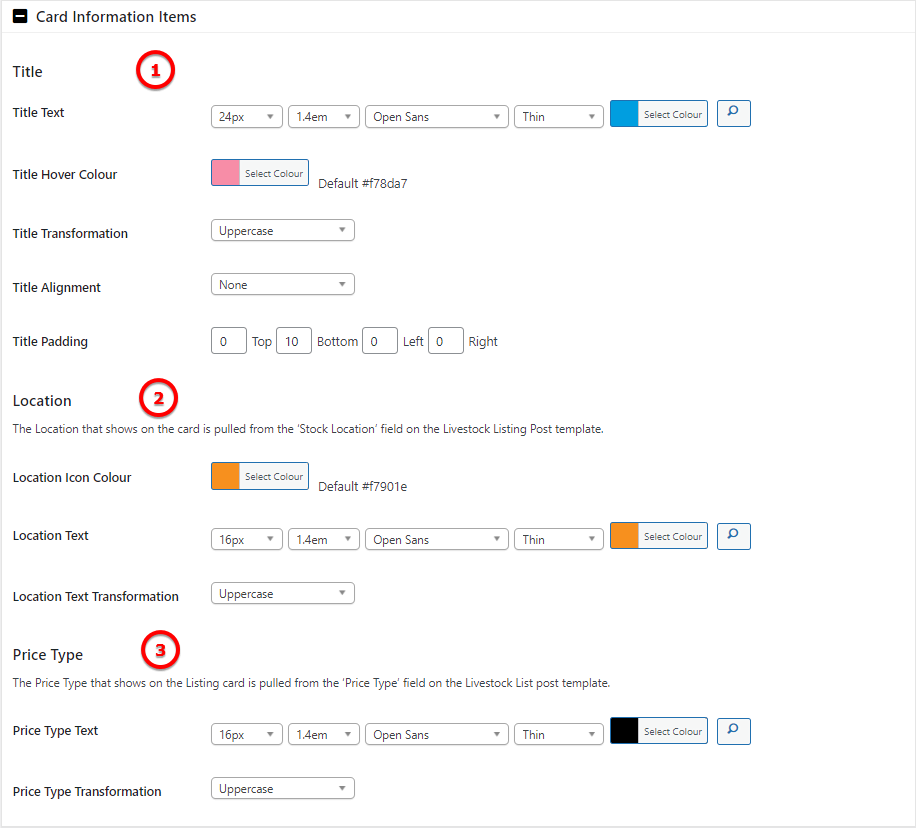Screen dimensions: 916x828
Task: Click the Price Type Text magnifier icon
Action: tap(733, 731)
